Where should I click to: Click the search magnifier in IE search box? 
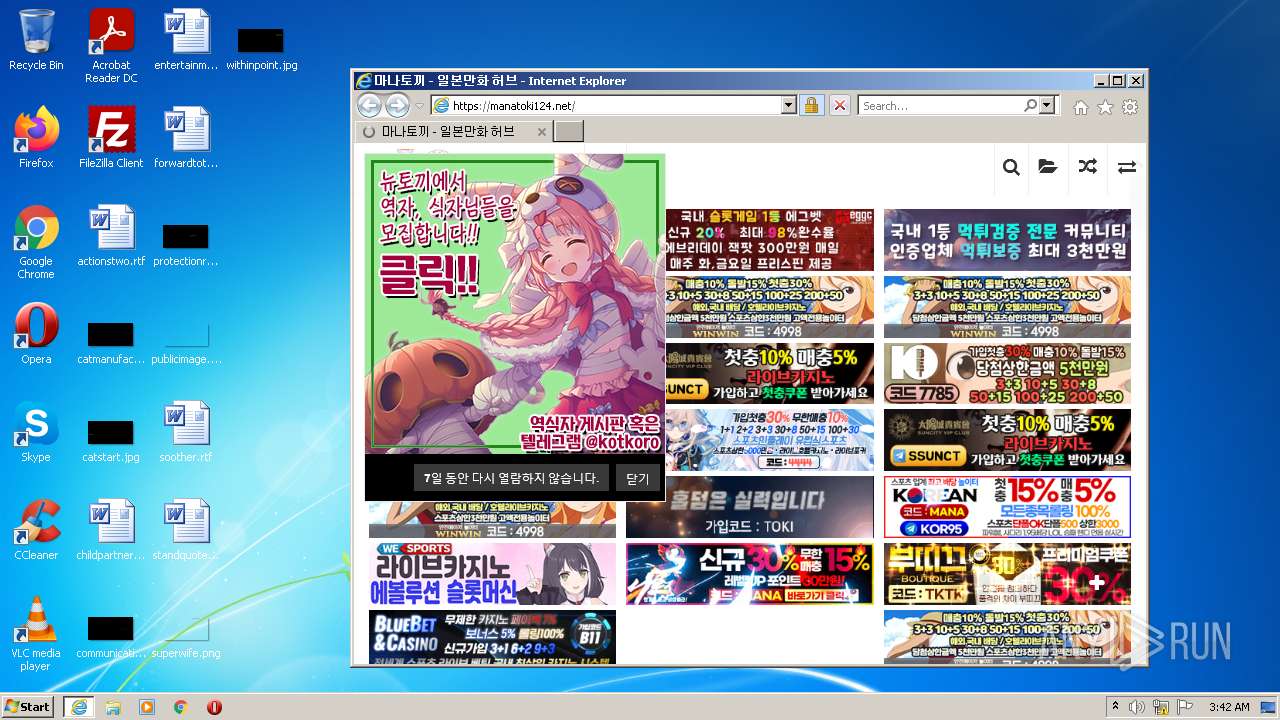[1031, 105]
